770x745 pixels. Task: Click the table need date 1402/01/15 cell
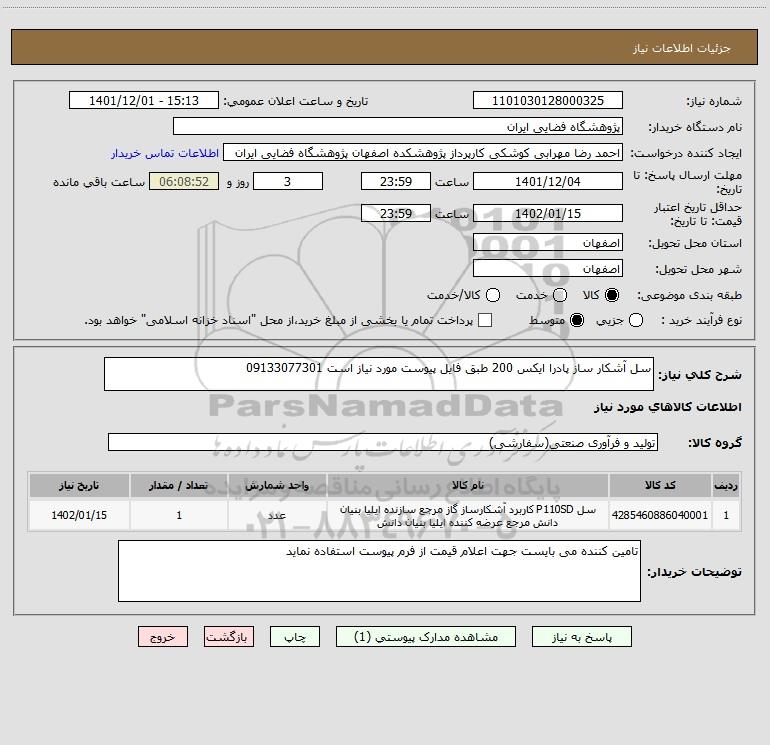[x=79, y=515]
